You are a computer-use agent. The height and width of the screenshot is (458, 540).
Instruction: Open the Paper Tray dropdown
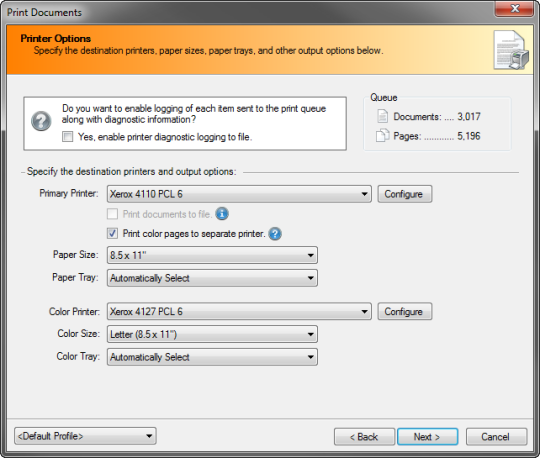[x=212, y=278]
